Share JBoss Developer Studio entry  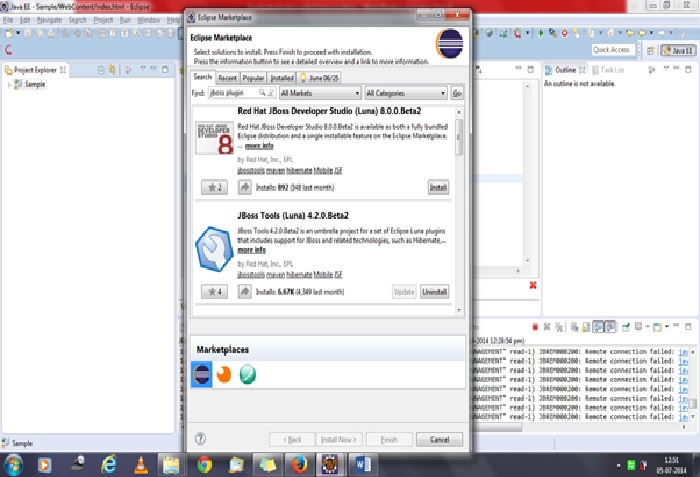coord(244,187)
